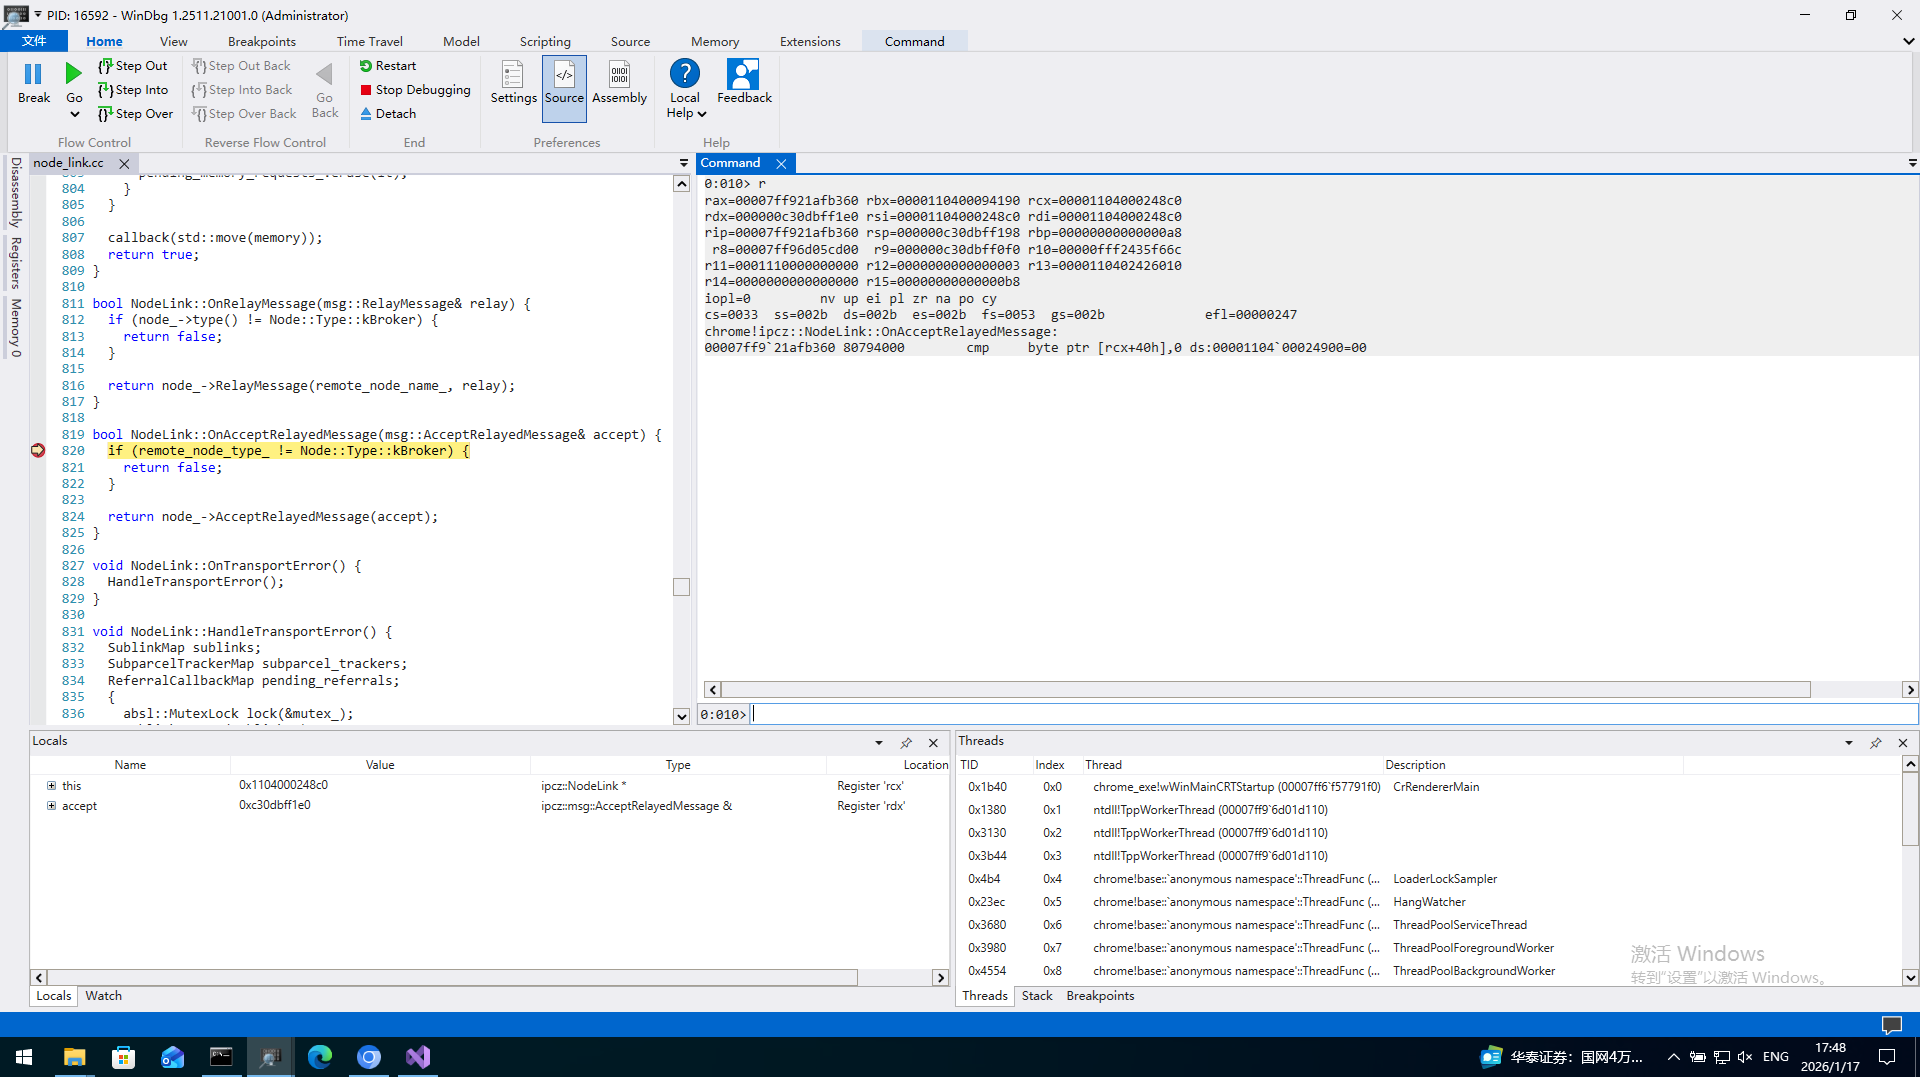Pin the Locals panel
Viewport: 1920px width, 1077px height.
pyautogui.click(x=906, y=743)
